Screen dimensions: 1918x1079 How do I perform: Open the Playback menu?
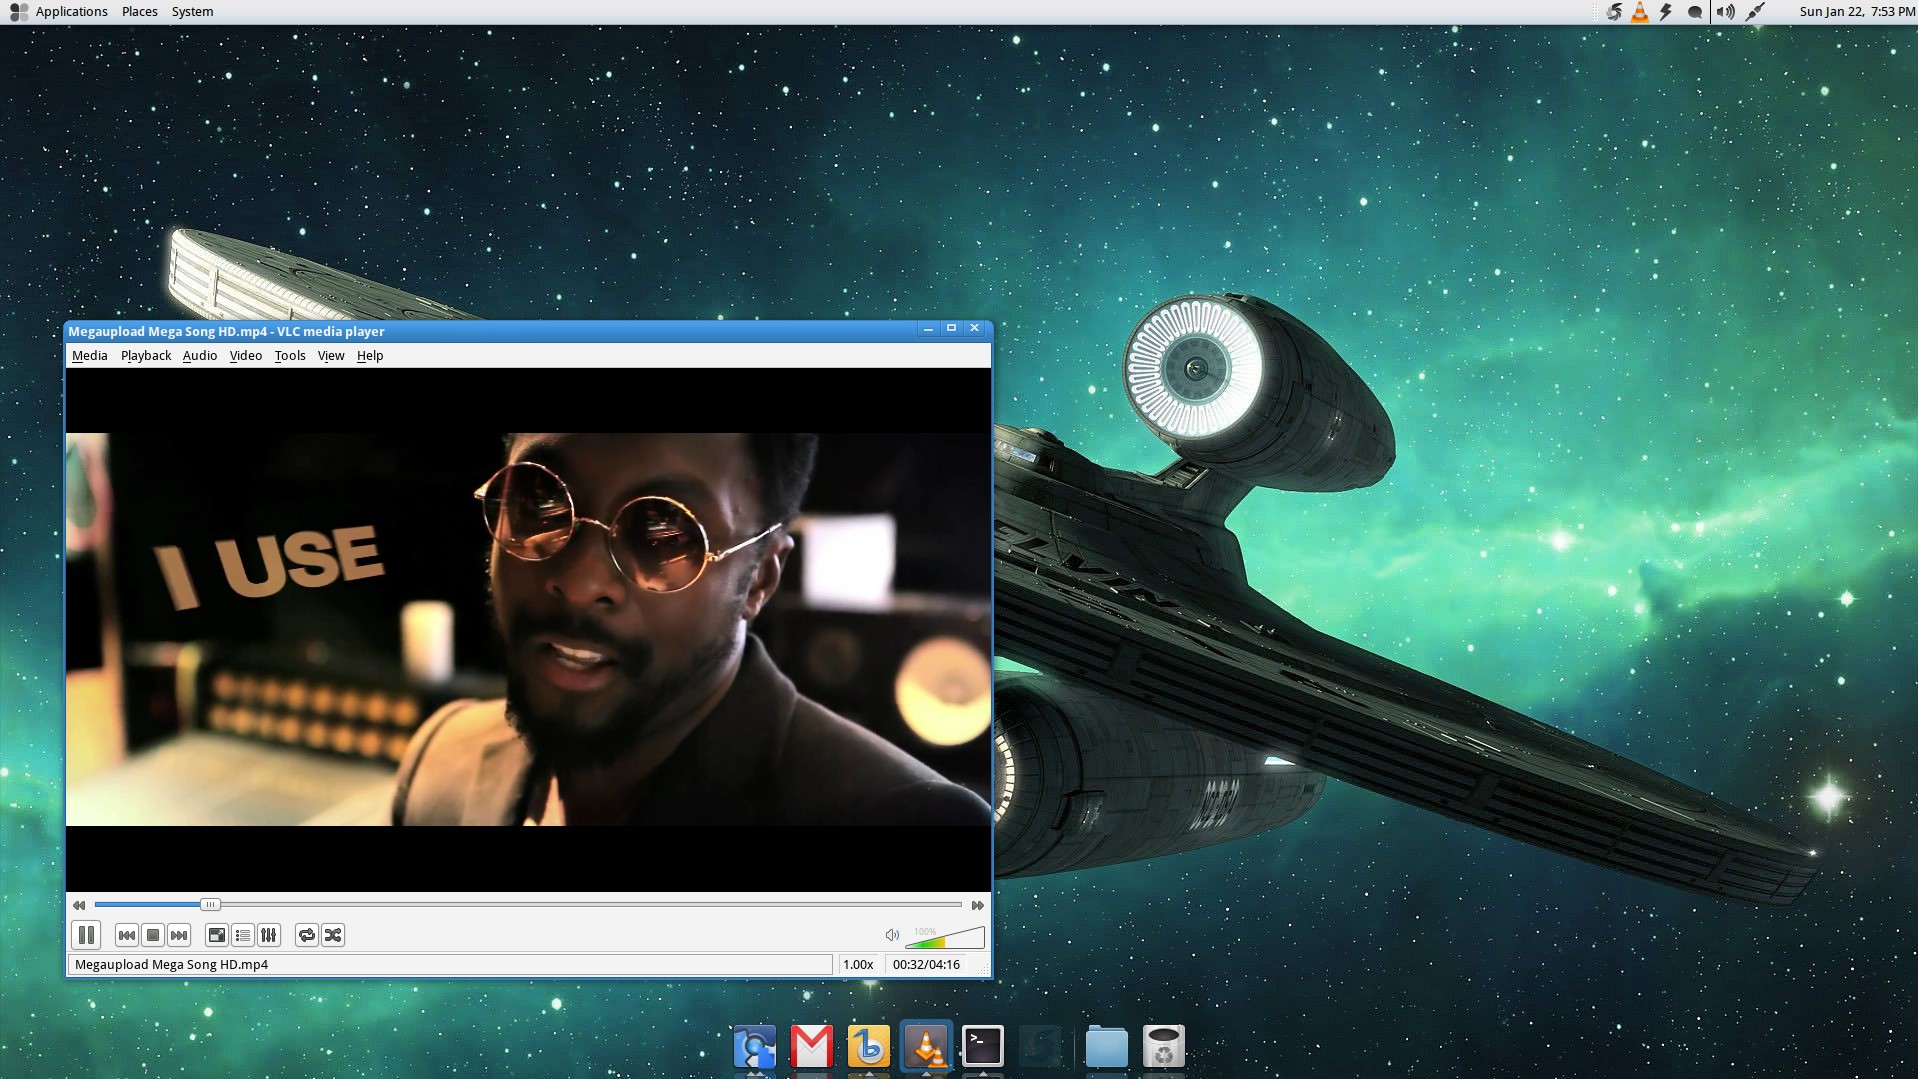pyautogui.click(x=146, y=355)
